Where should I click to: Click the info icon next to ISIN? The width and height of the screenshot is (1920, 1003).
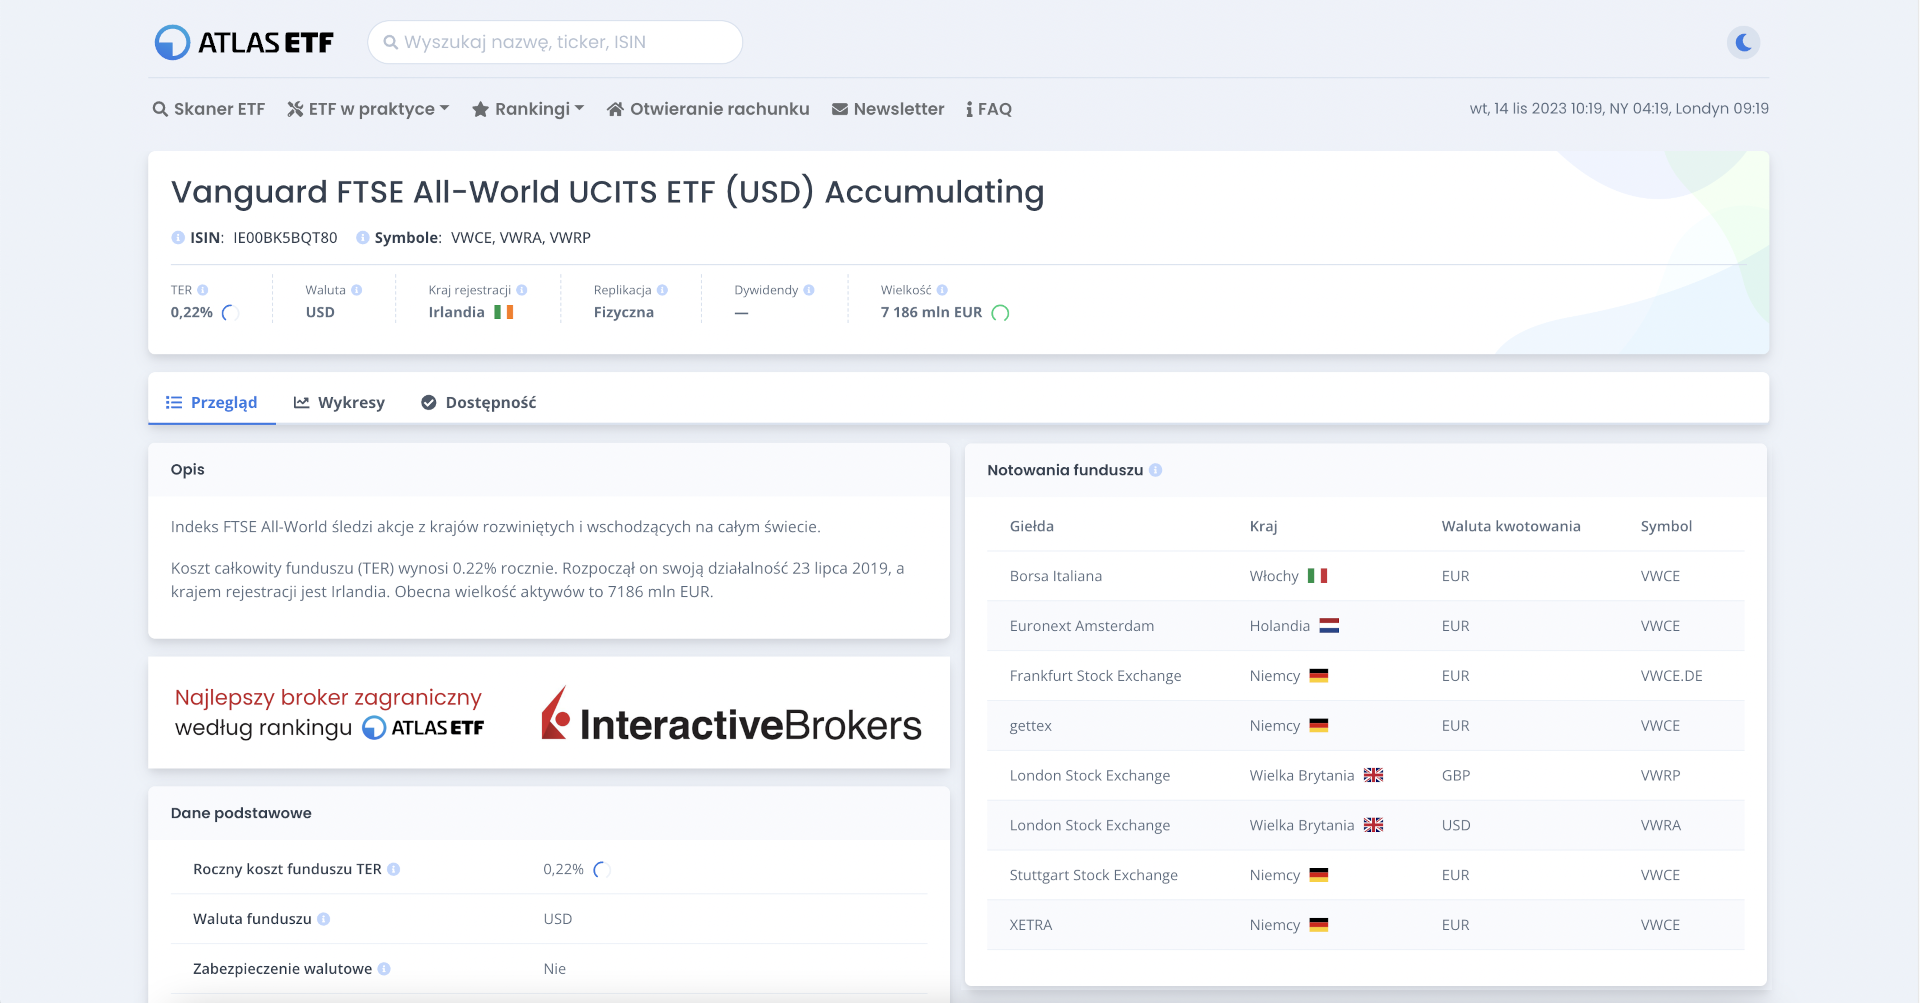tap(178, 238)
